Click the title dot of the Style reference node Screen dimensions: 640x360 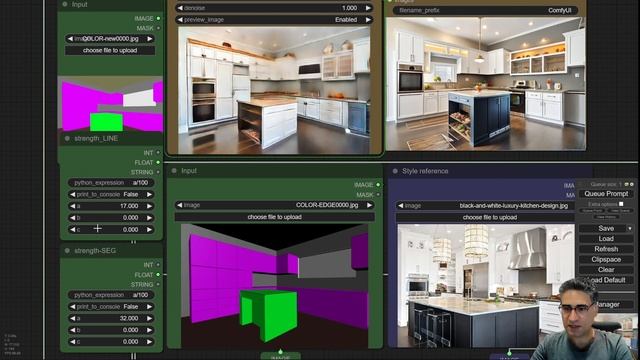[x=395, y=171]
